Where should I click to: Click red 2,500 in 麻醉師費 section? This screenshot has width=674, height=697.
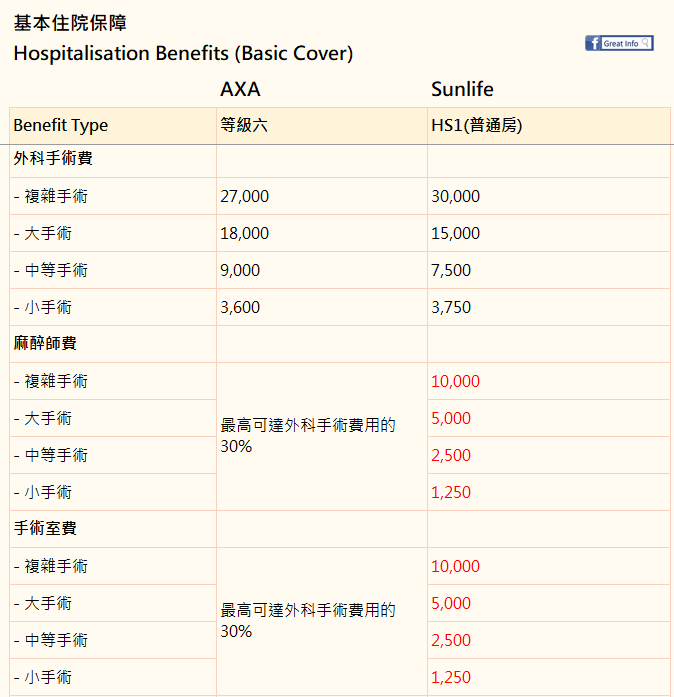coord(451,455)
